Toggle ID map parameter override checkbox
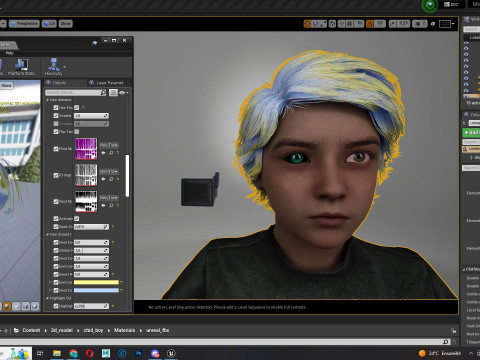The image size is (480, 360). pyautogui.click(x=56, y=175)
